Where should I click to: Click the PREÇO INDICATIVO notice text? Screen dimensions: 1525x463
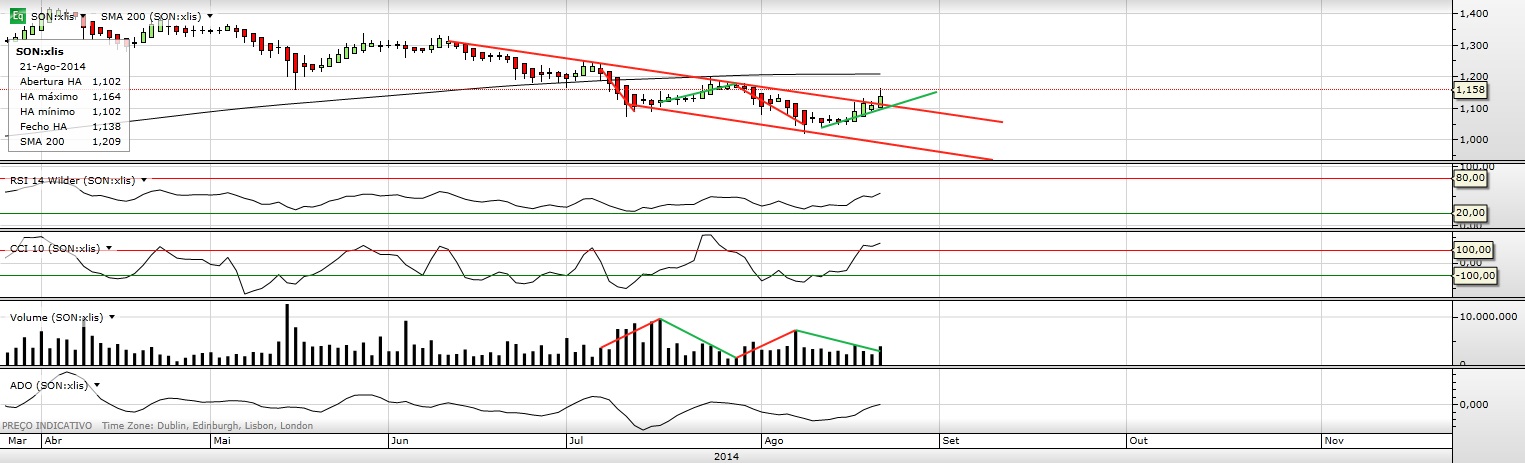pos(47,426)
